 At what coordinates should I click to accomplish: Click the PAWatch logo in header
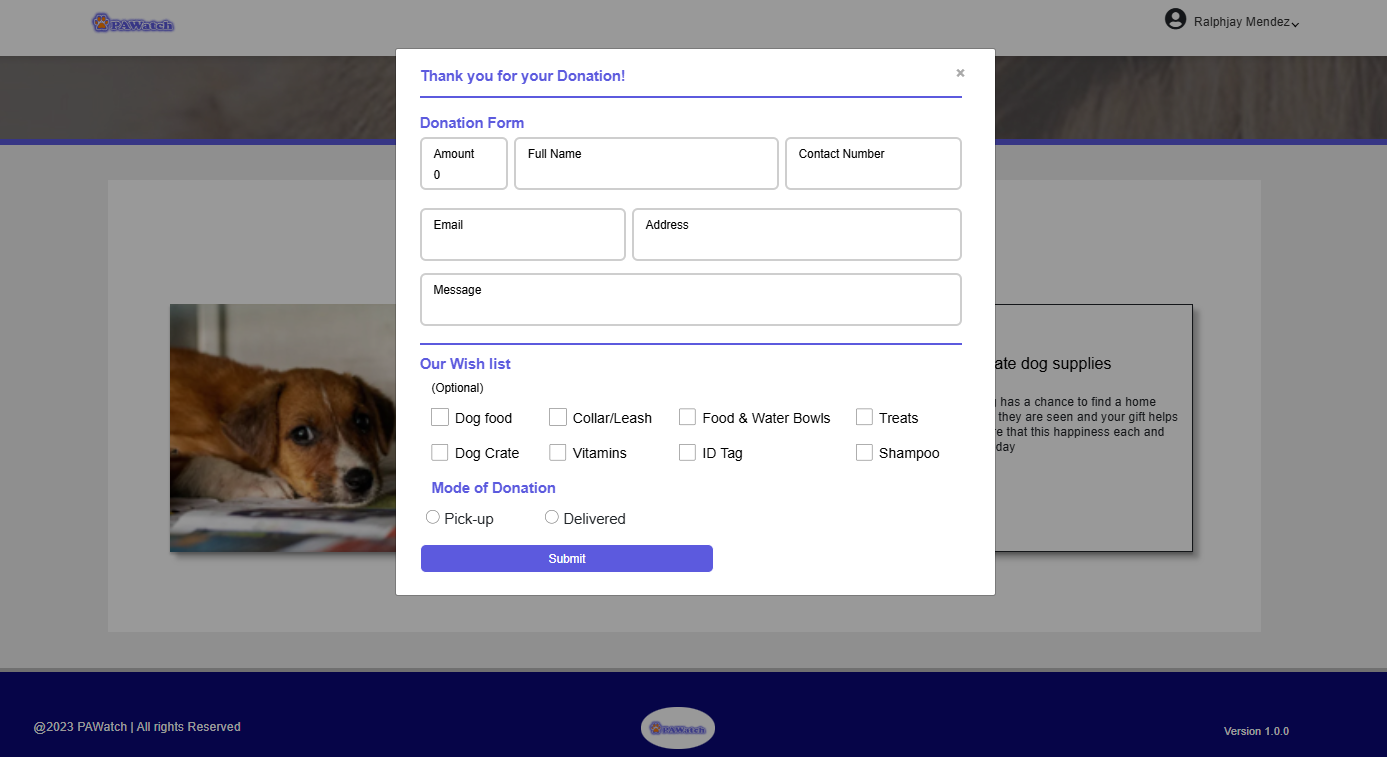(133, 23)
